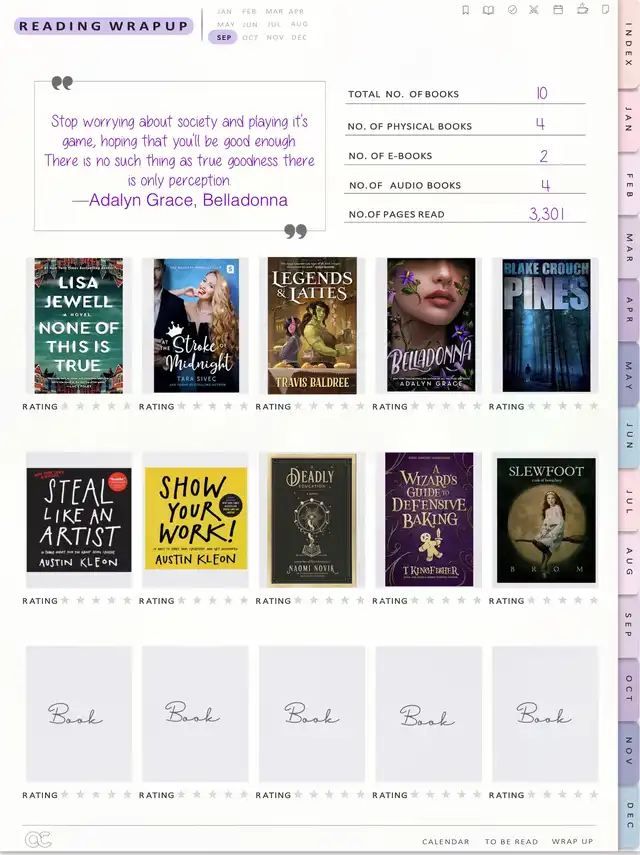Screen dimensions: 640x855
Task: Click the sticky note icon
Action: tap(605, 9)
